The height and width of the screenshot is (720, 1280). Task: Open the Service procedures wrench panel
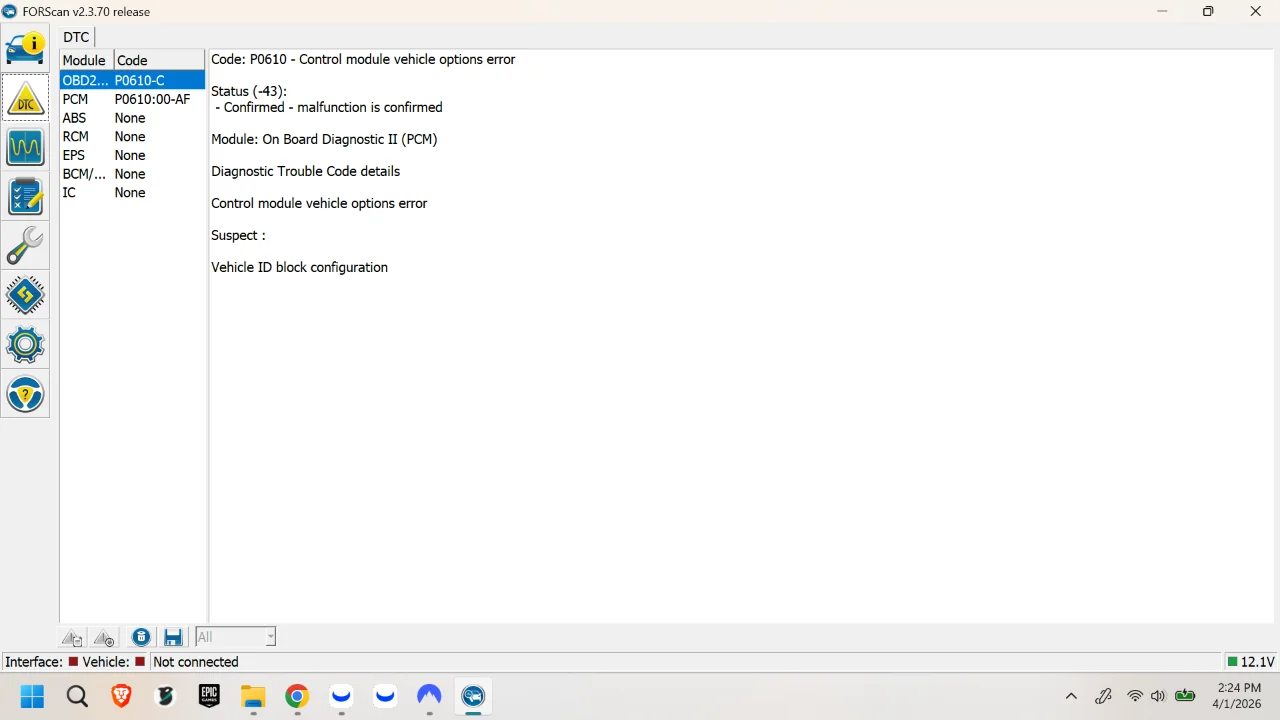(25, 245)
